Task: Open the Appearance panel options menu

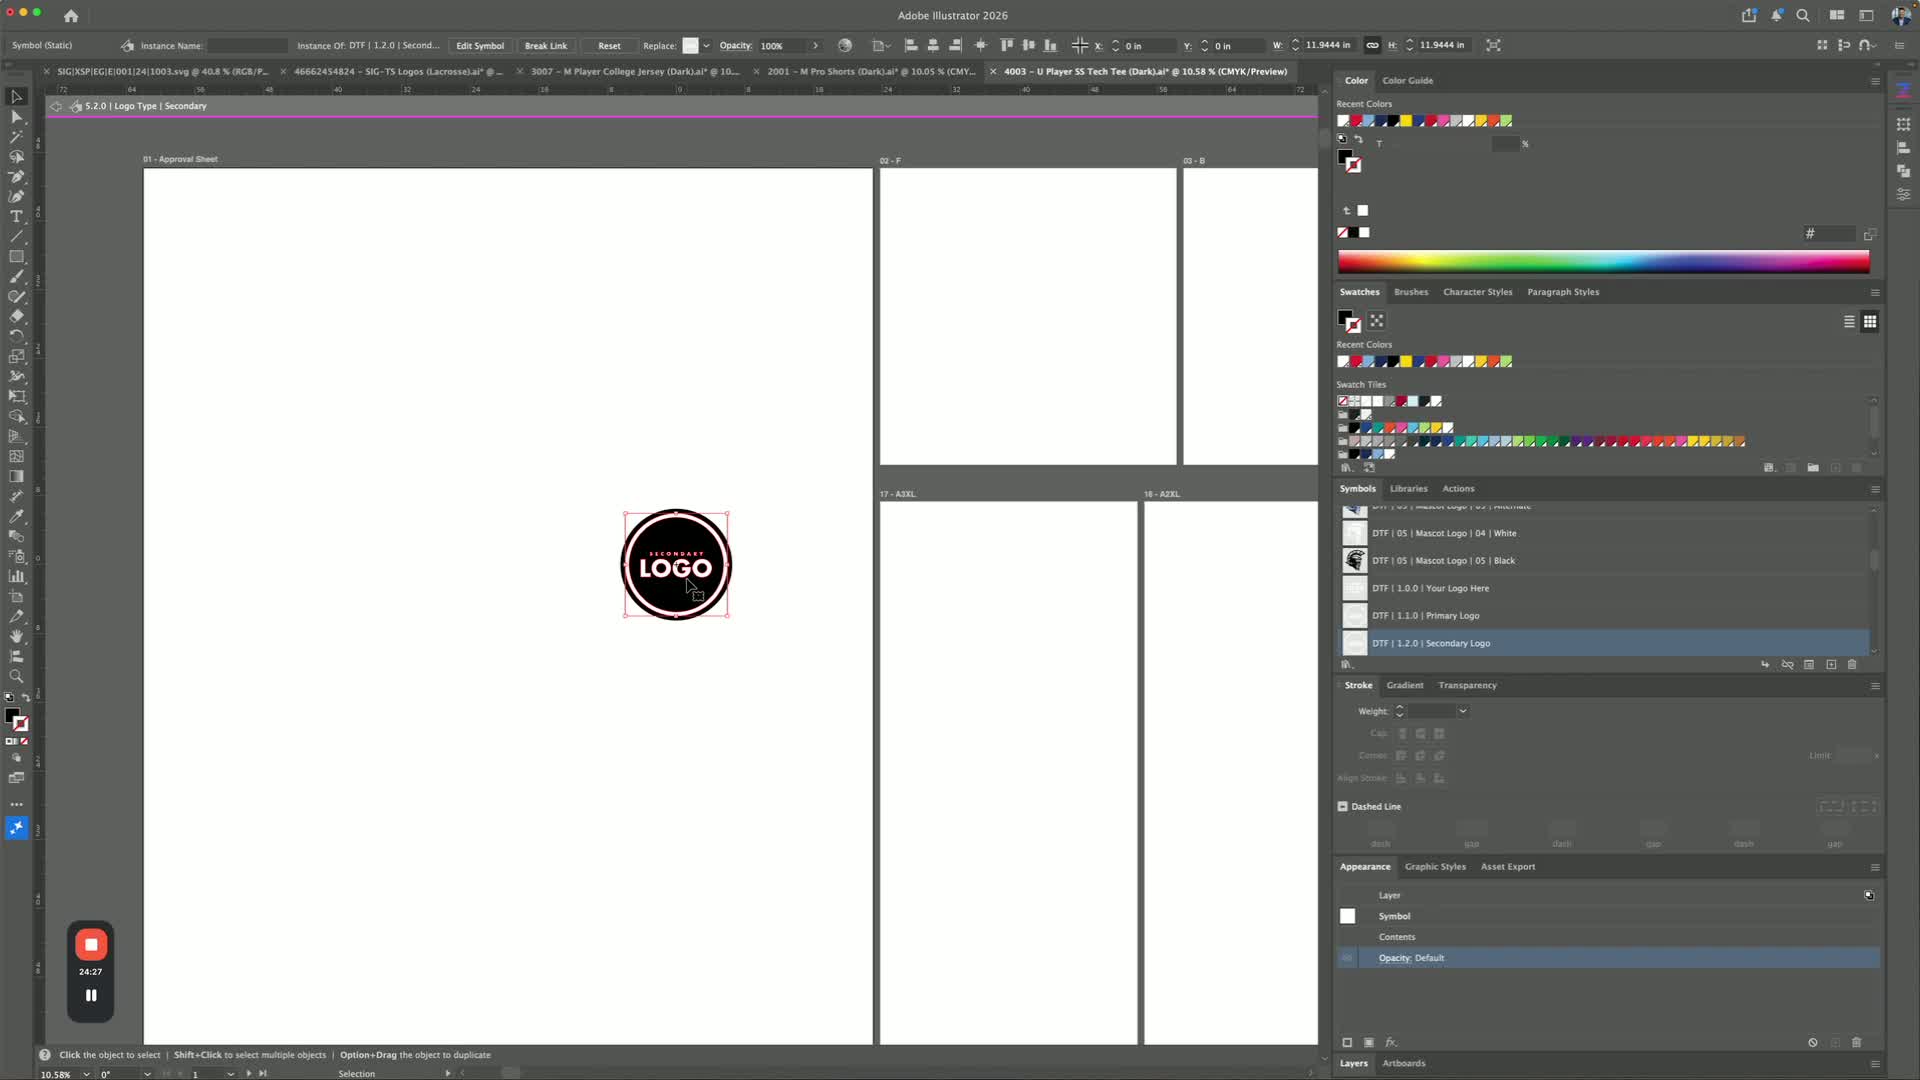Action: (x=1875, y=868)
